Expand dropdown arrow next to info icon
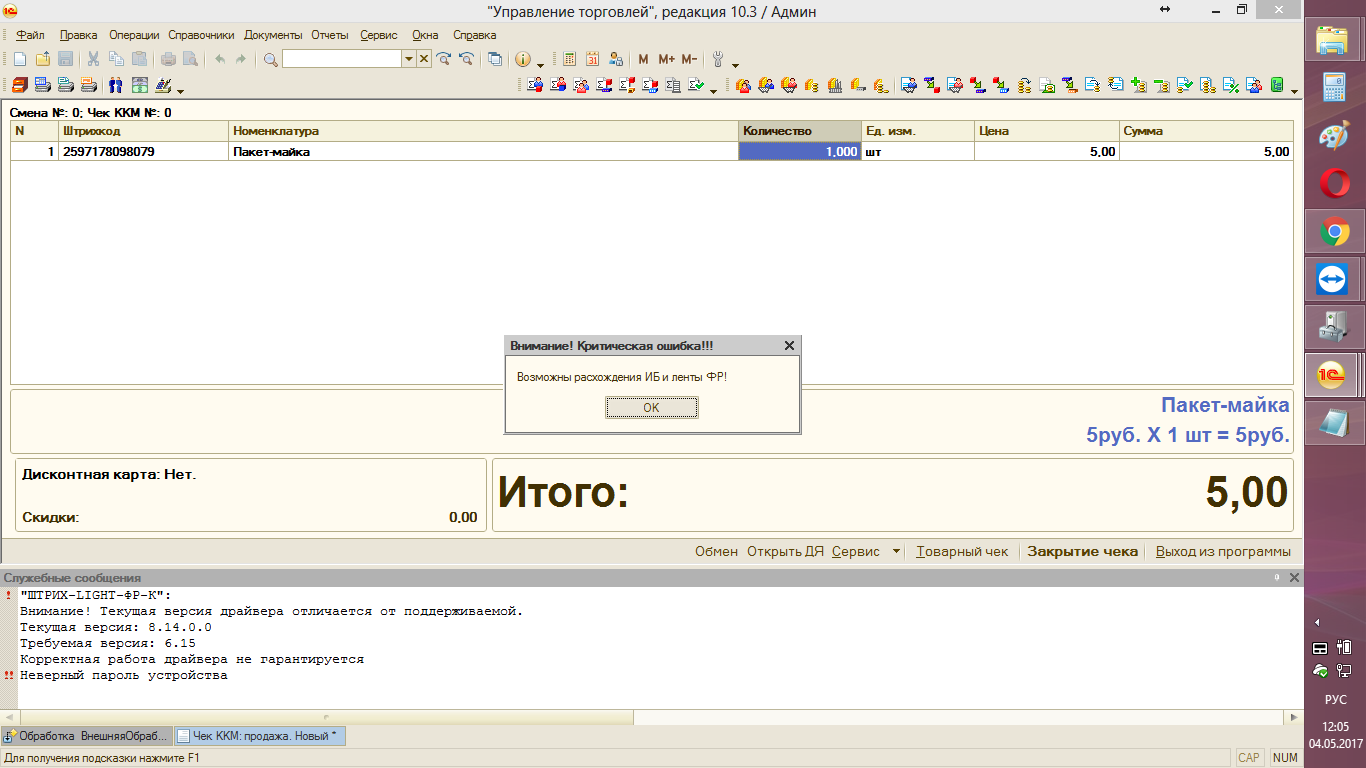Image resolution: width=1366 pixels, height=768 pixels. (540, 62)
